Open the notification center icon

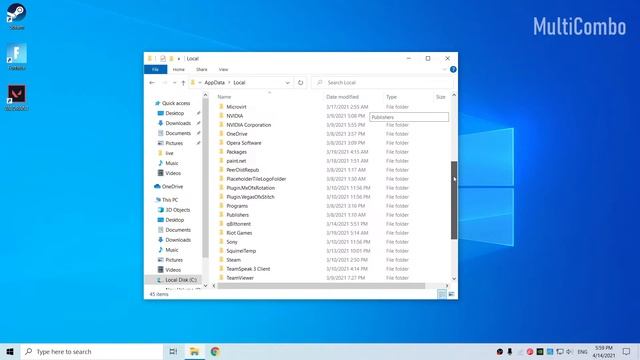tap(627, 351)
